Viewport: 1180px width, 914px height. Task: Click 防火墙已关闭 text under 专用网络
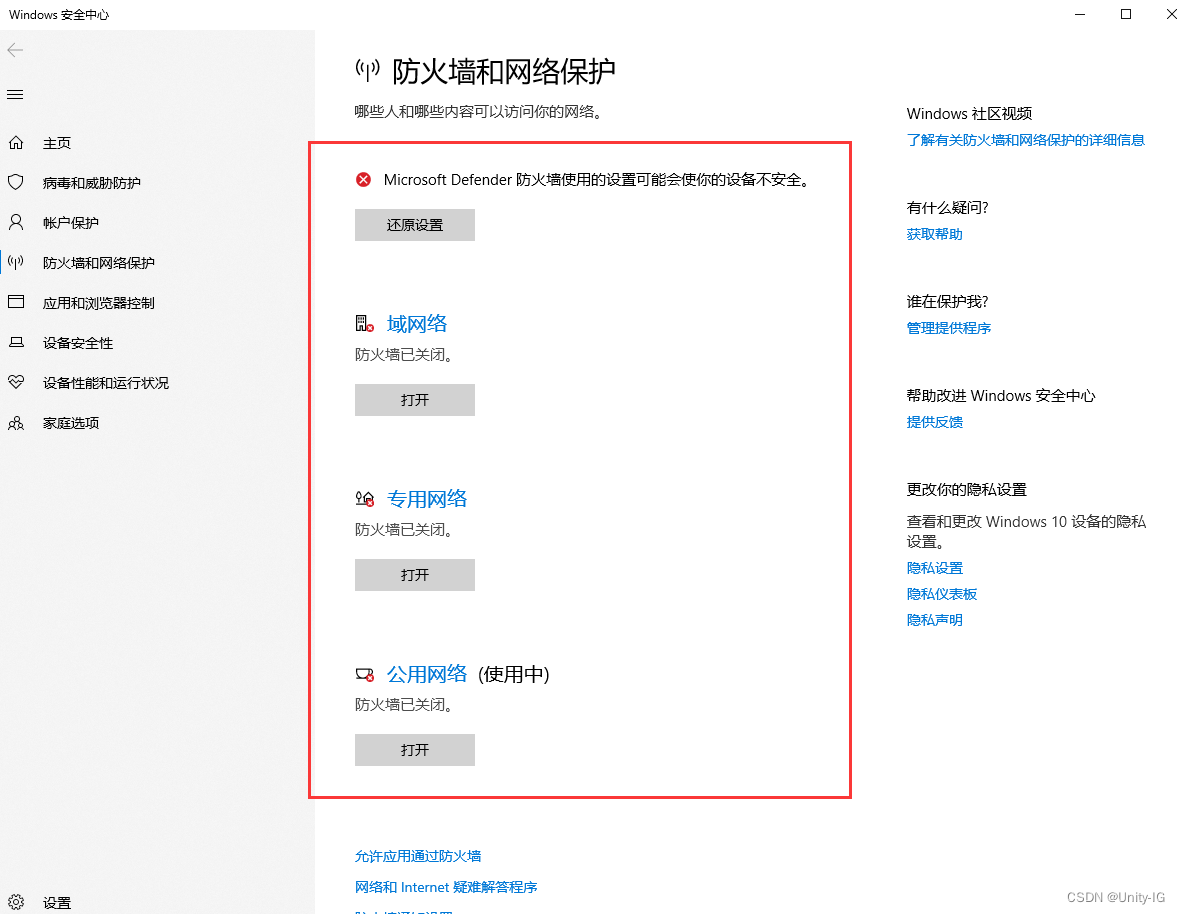click(x=404, y=530)
